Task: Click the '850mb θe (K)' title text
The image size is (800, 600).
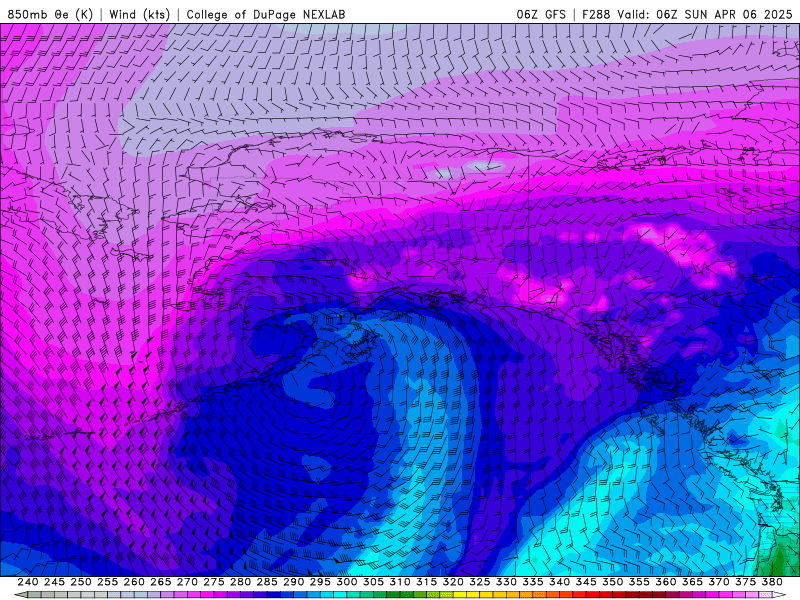Action: [50, 14]
